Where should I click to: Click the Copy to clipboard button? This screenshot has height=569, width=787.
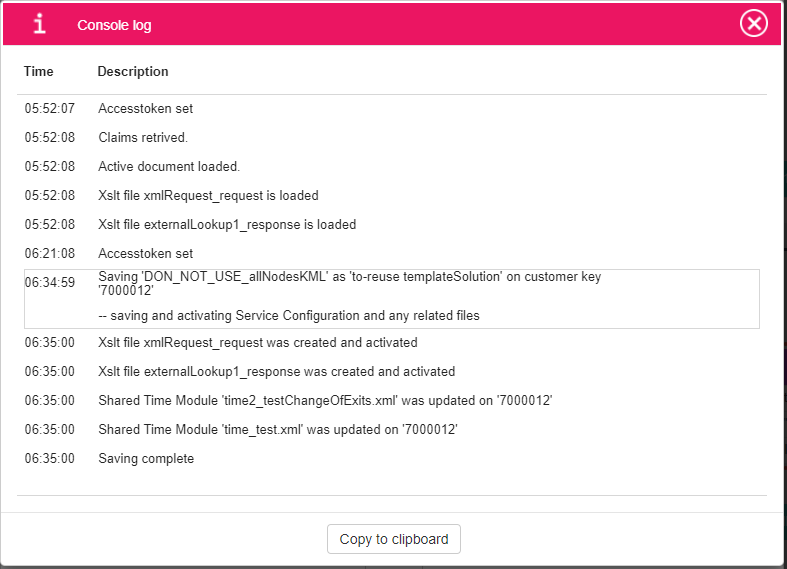[393, 539]
